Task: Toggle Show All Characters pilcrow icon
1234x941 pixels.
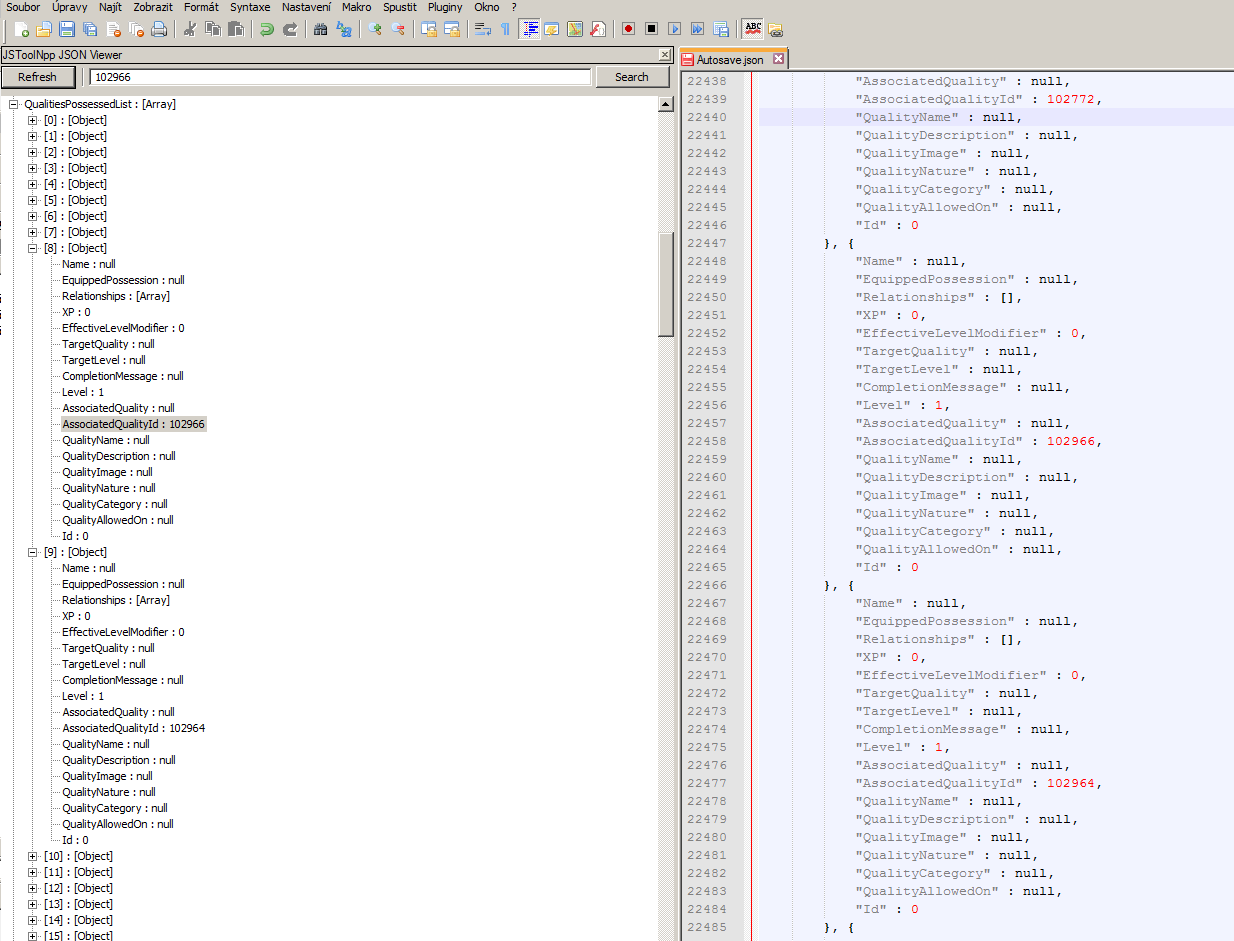Action: point(506,29)
